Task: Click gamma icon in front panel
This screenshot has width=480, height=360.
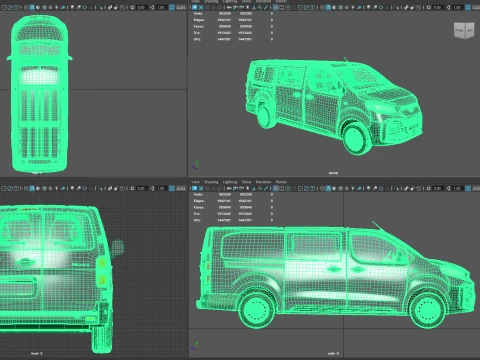Action: [152, 188]
